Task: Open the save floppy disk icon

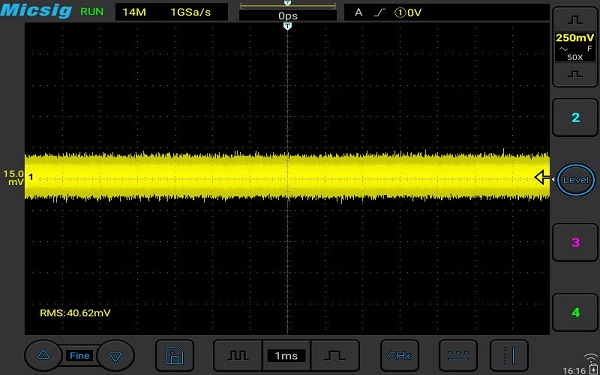Action: [x=174, y=356]
